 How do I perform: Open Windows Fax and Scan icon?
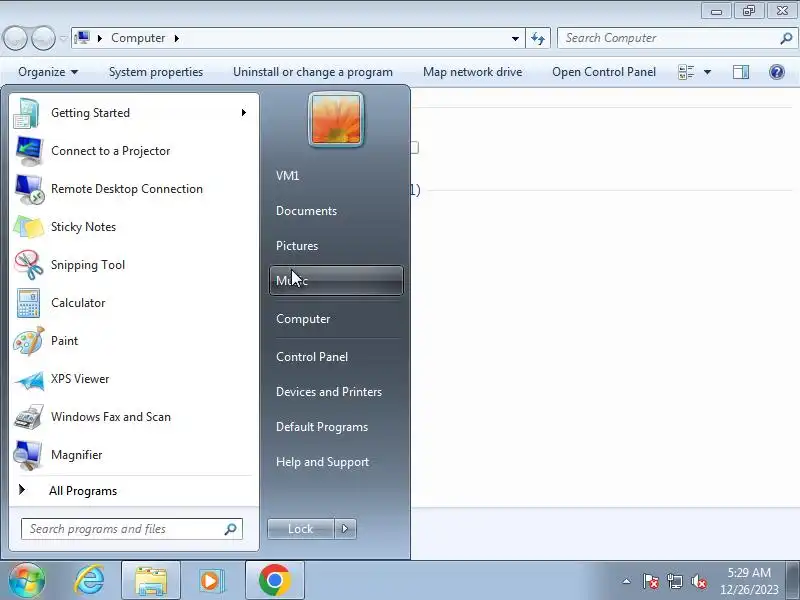pos(29,417)
